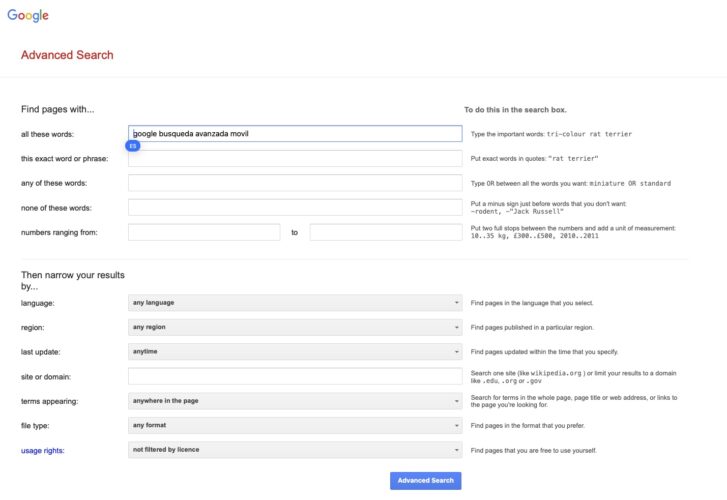Click the exact word or phrase field
727x500 pixels.
pyautogui.click(x=295, y=158)
